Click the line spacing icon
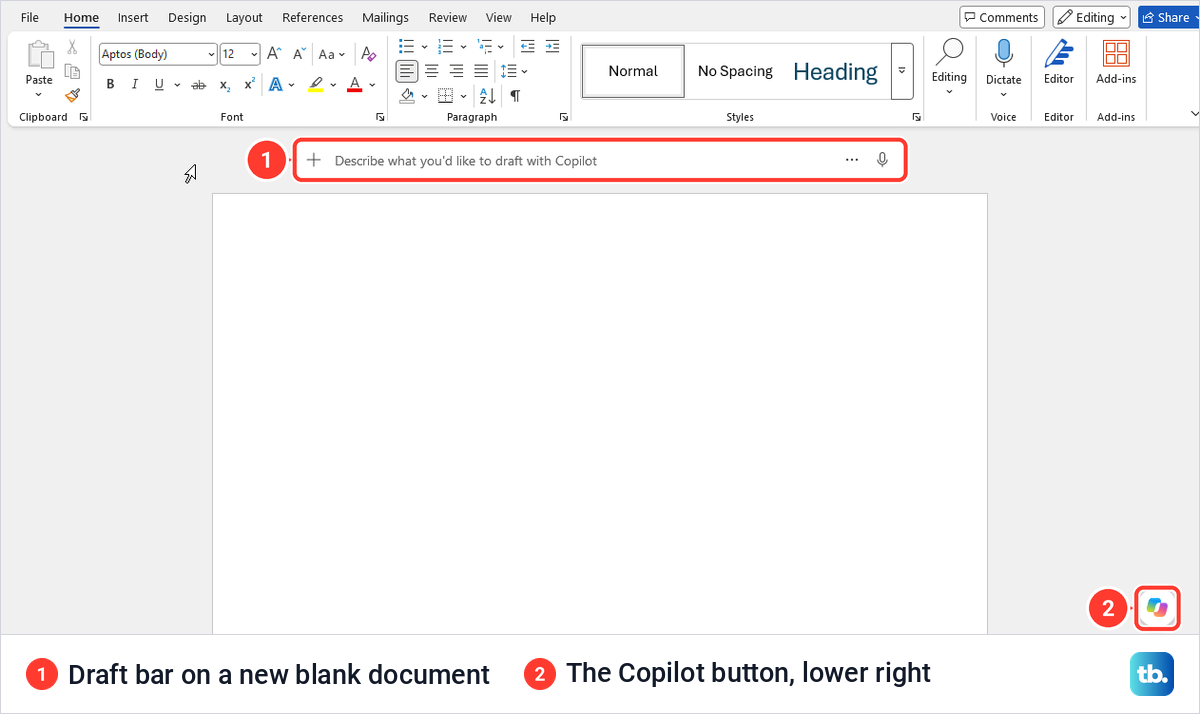The height and width of the screenshot is (714, 1200). (x=508, y=71)
